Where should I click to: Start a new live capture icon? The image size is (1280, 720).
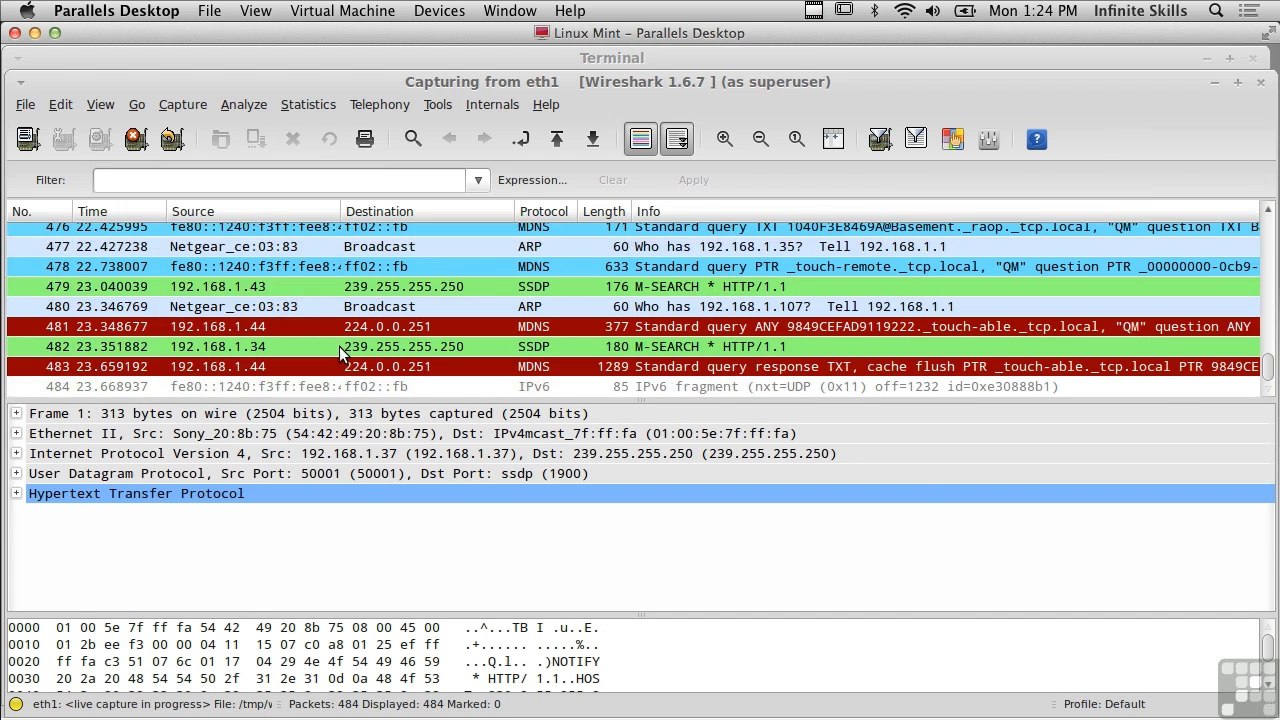[100, 139]
